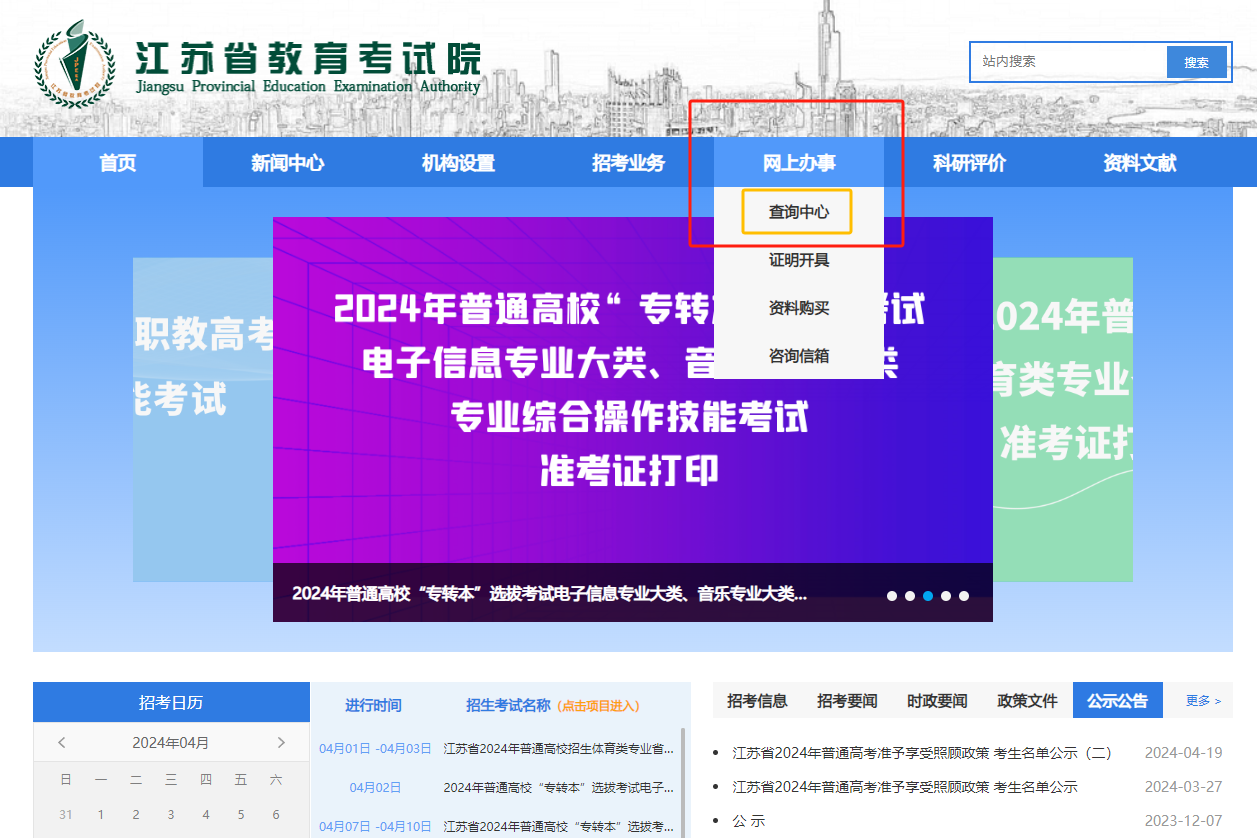Focus the 站内搜索 search field

click(1068, 62)
